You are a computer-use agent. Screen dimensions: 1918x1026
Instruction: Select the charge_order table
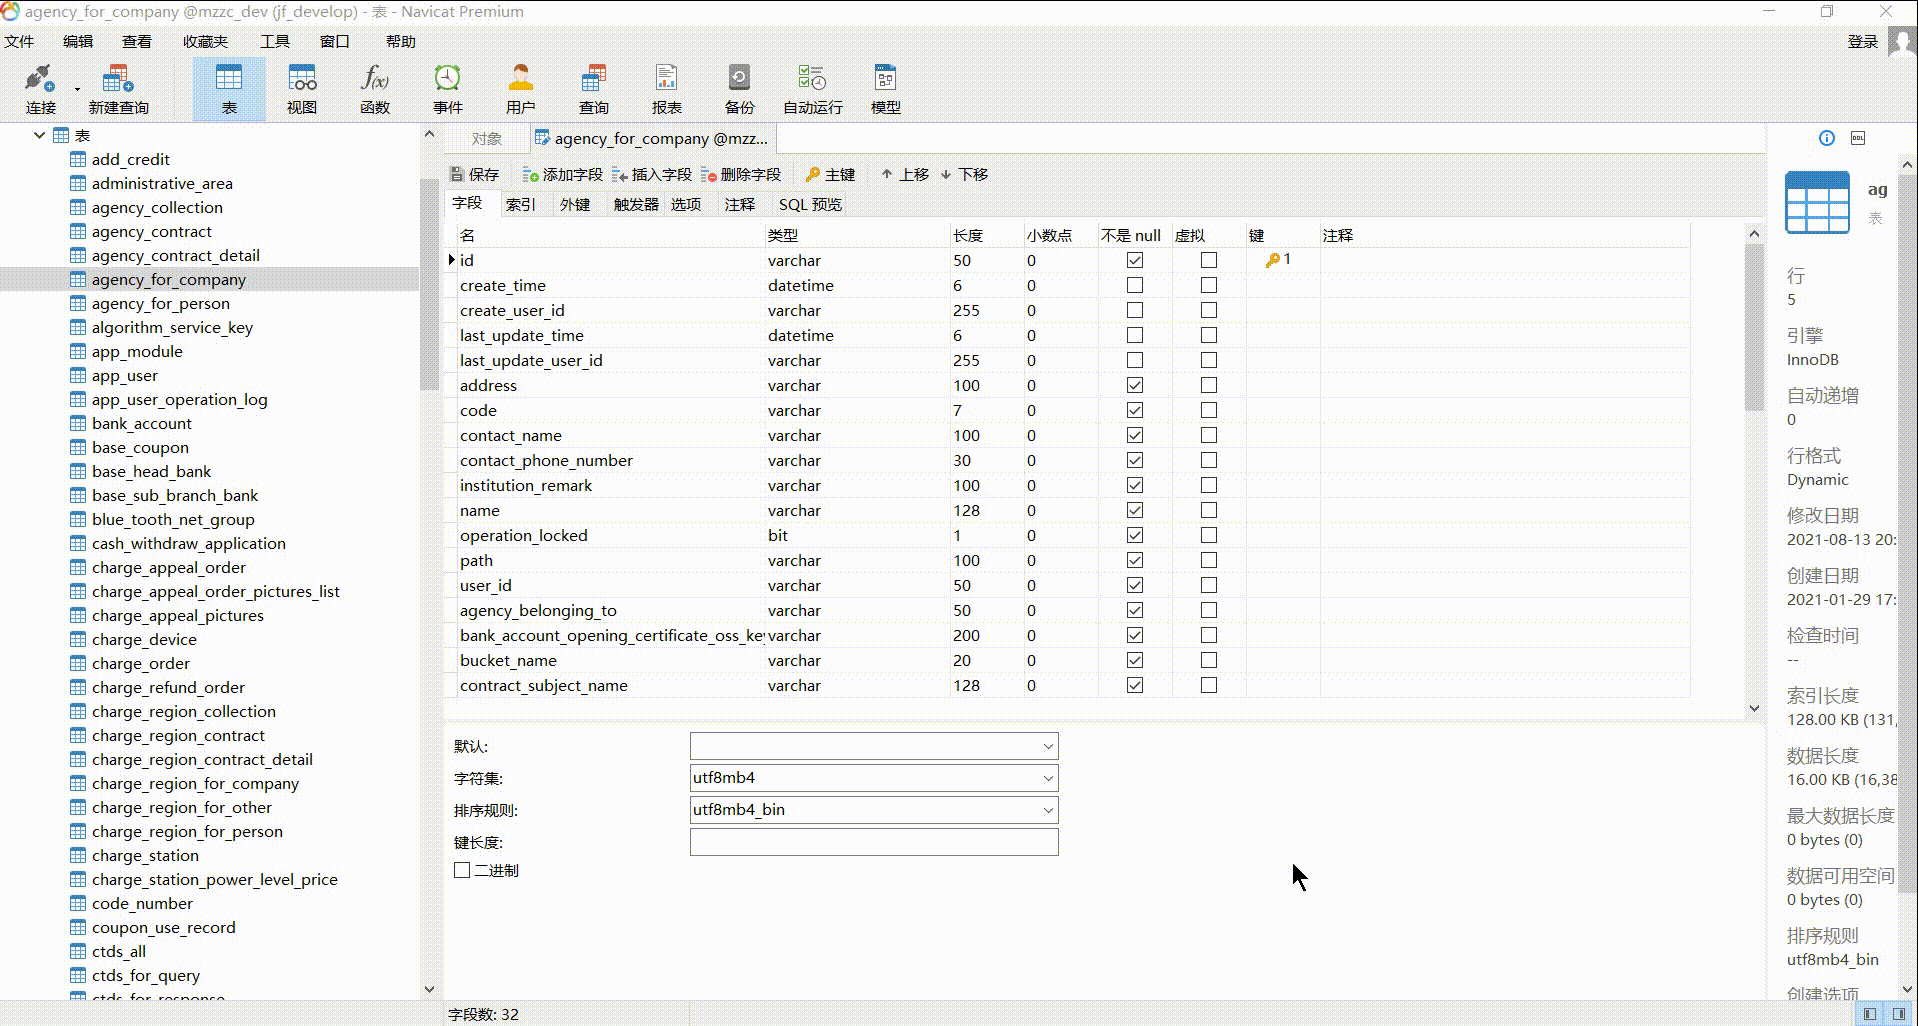click(x=141, y=663)
